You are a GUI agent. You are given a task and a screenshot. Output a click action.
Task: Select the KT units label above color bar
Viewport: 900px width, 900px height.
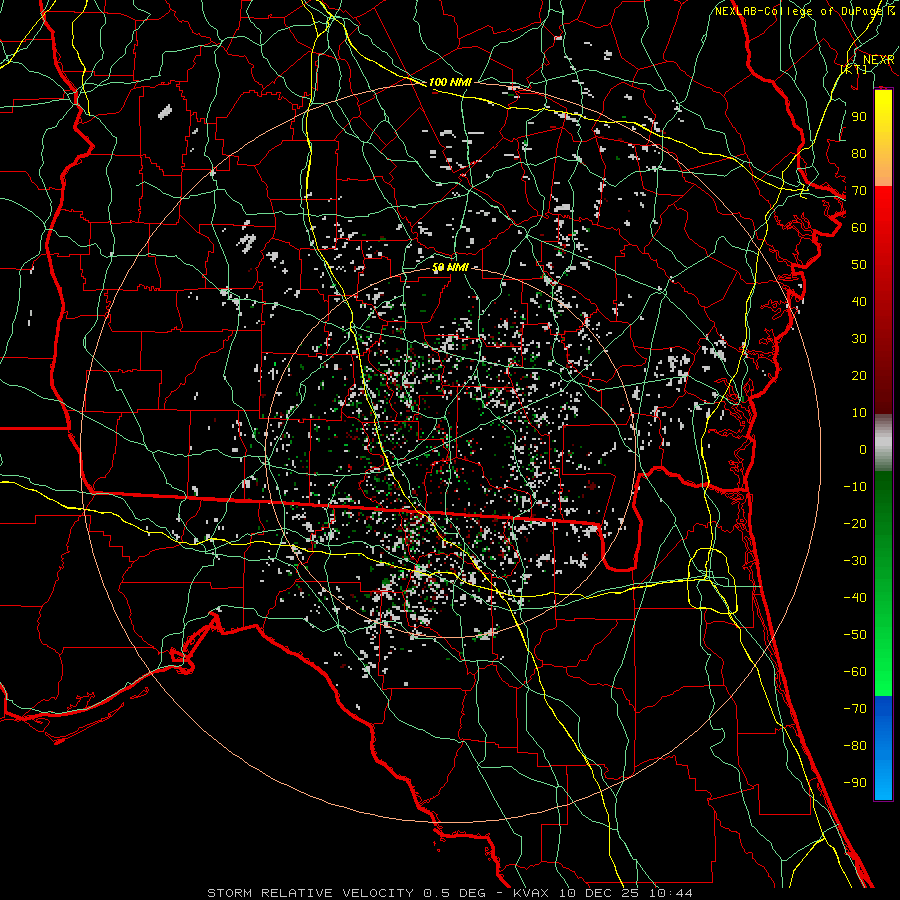click(x=854, y=69)
